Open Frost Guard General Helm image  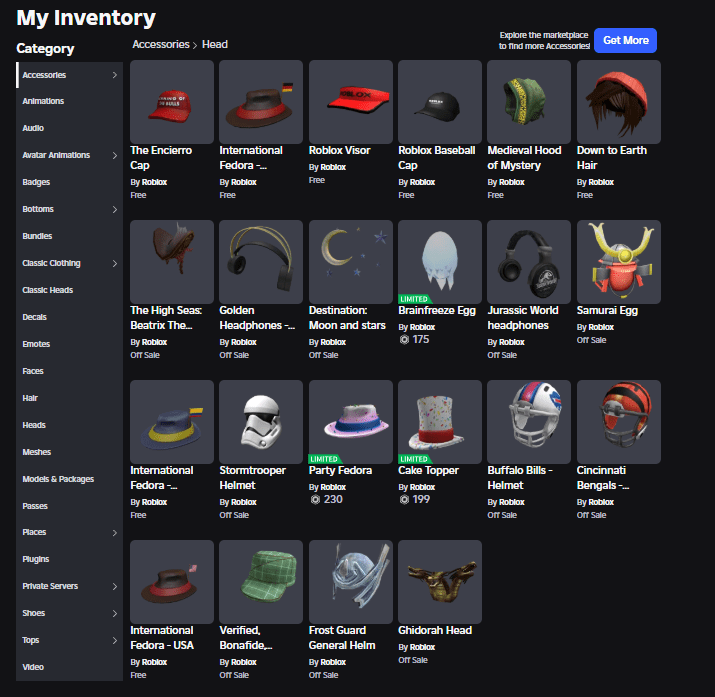pos(351,582)
